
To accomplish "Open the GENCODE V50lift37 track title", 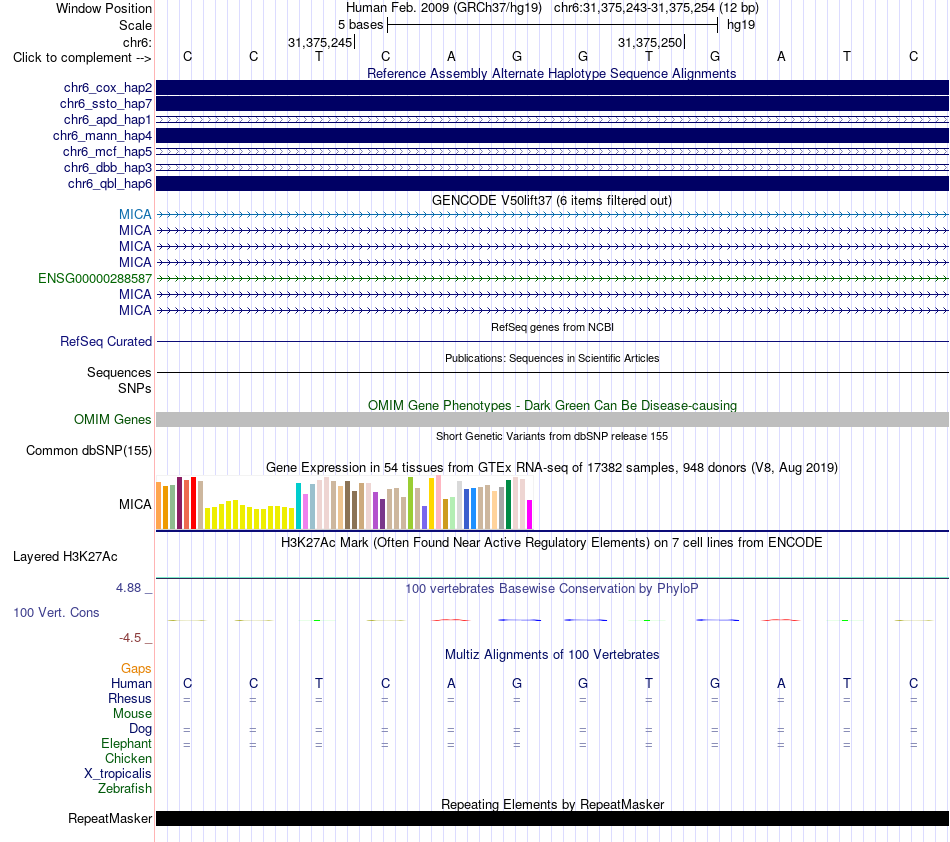I will coord(551,201).
